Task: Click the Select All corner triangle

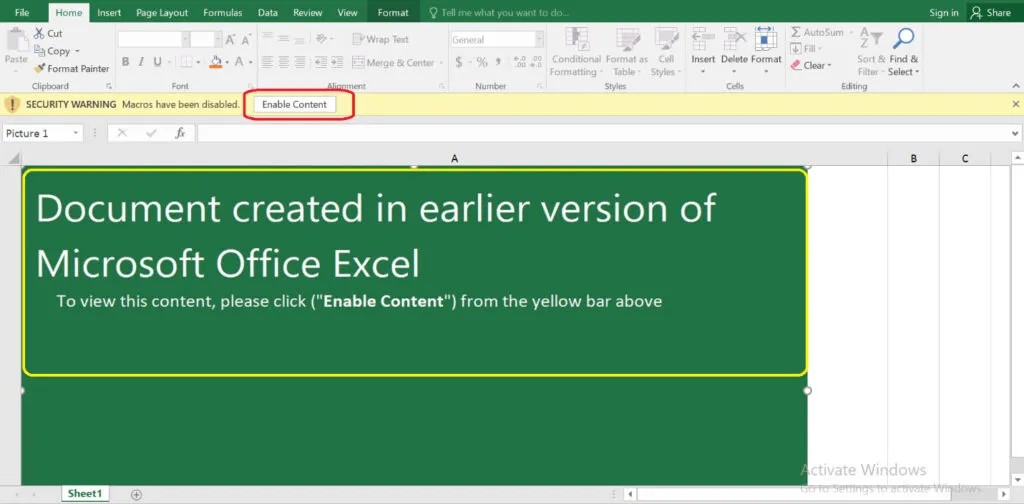Action: 12,158
